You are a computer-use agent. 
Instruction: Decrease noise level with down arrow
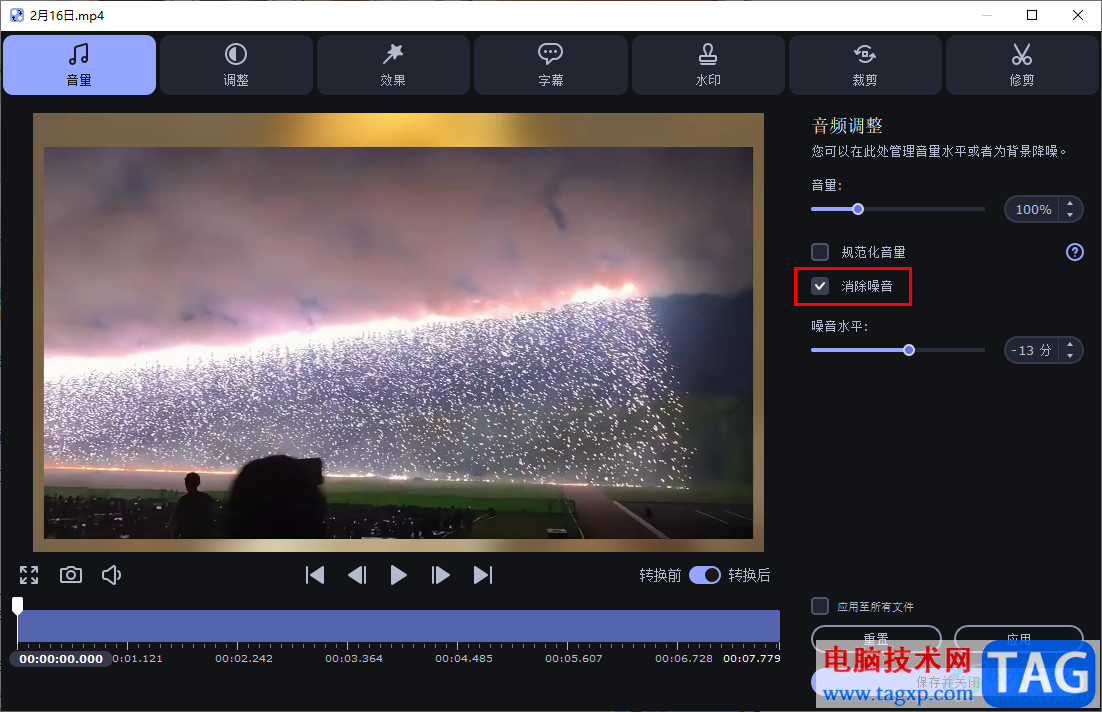click(x=1070, y=356)
